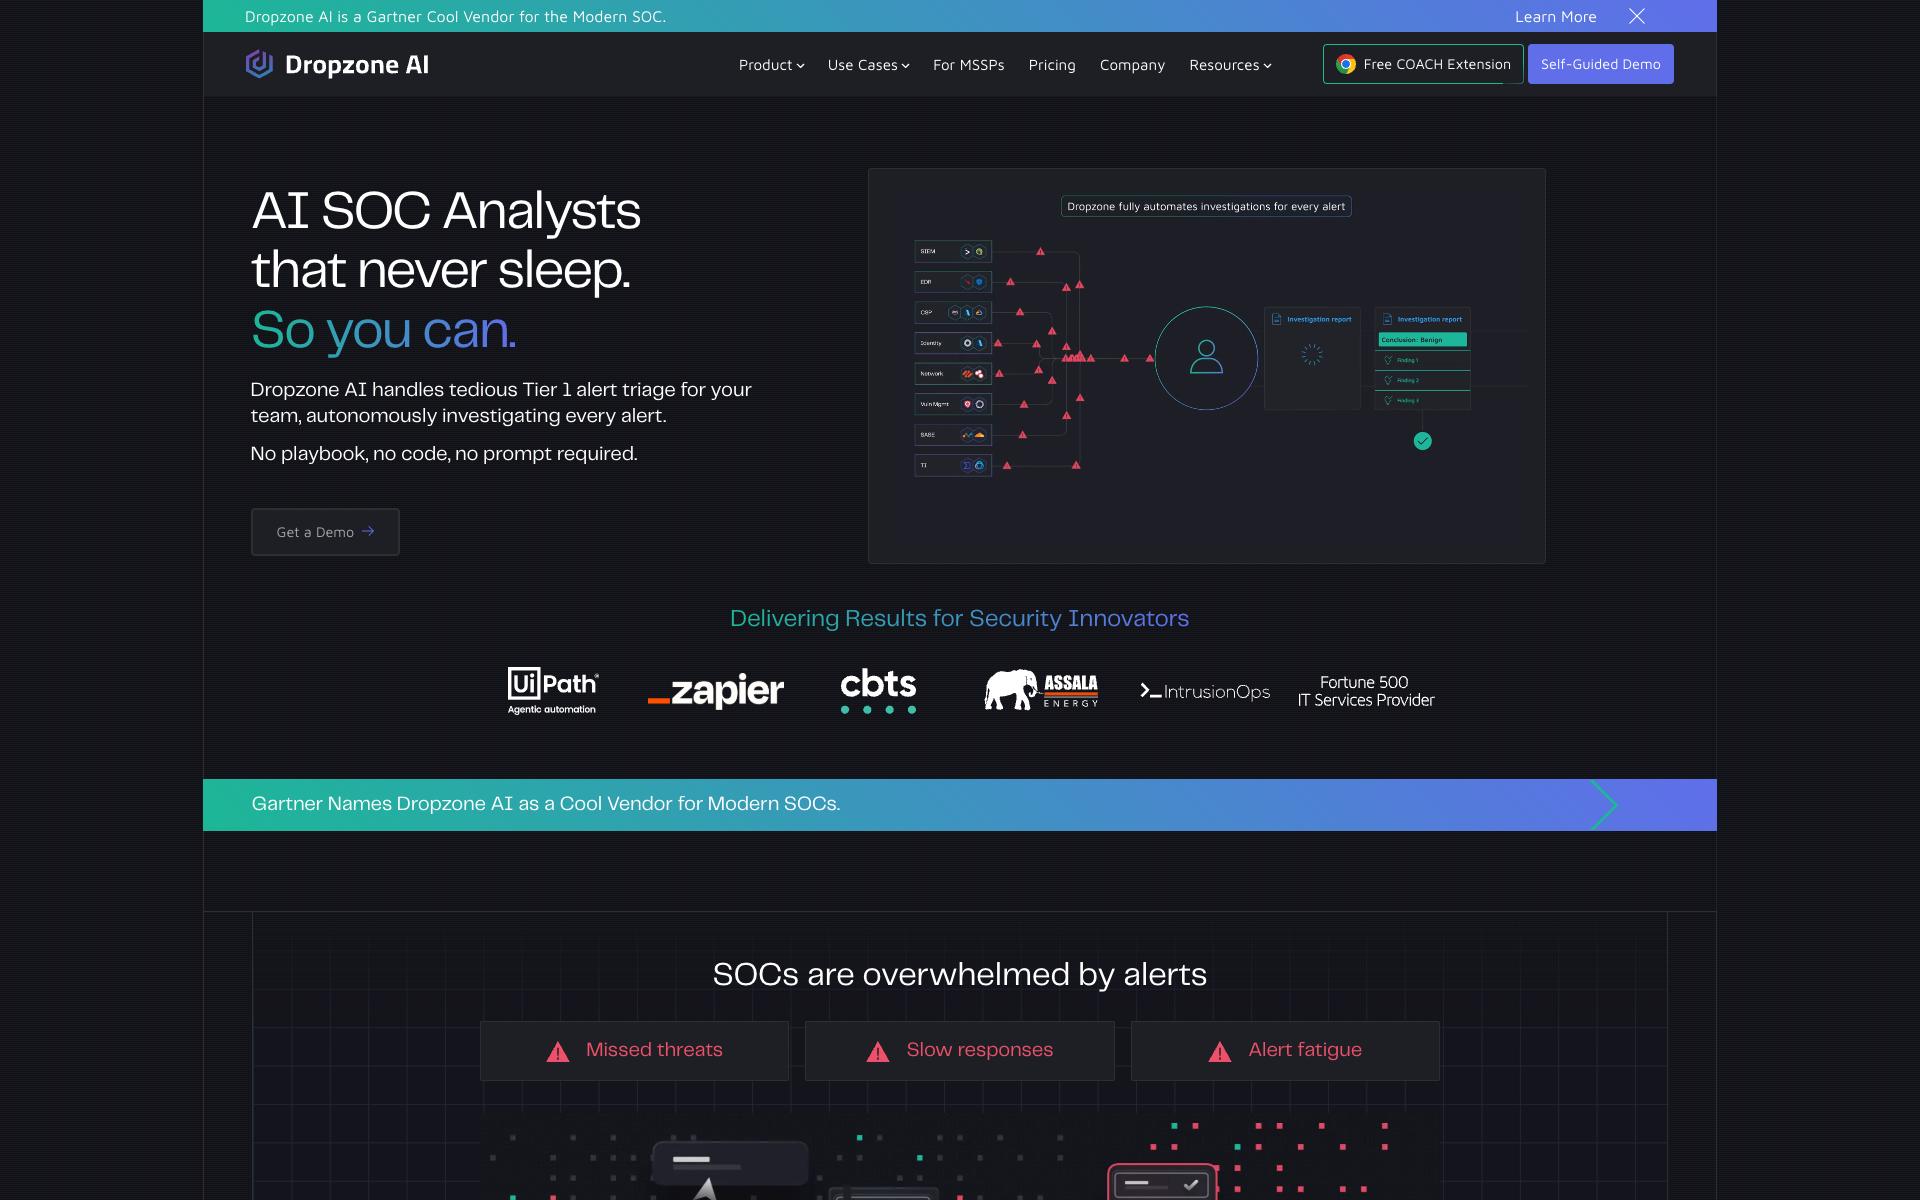Image resolution: width=1920 pixels, height=1200 pixels.
Task: Click the arrow icon in Get a Demo
Action: (368, 531)
